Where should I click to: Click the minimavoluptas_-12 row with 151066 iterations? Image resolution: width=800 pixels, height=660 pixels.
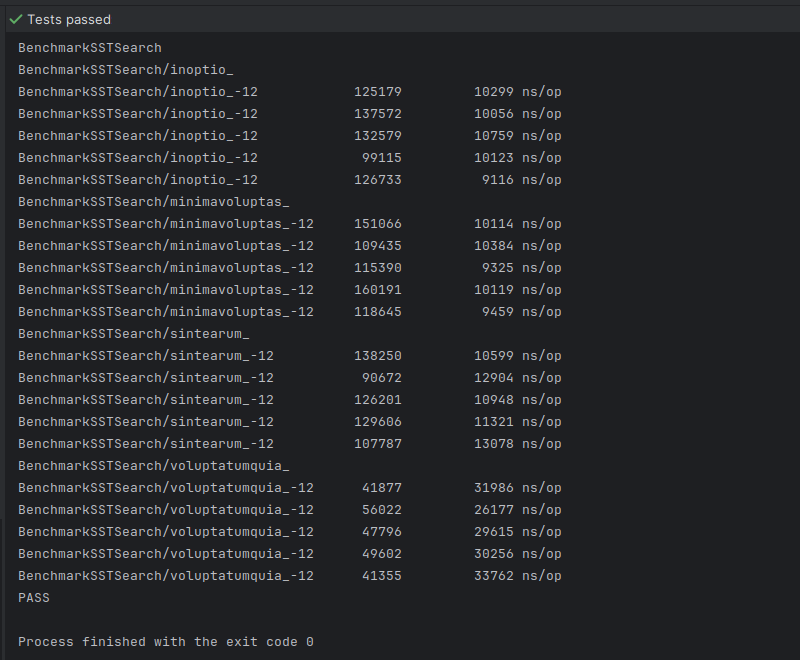(x=290, y=223)
